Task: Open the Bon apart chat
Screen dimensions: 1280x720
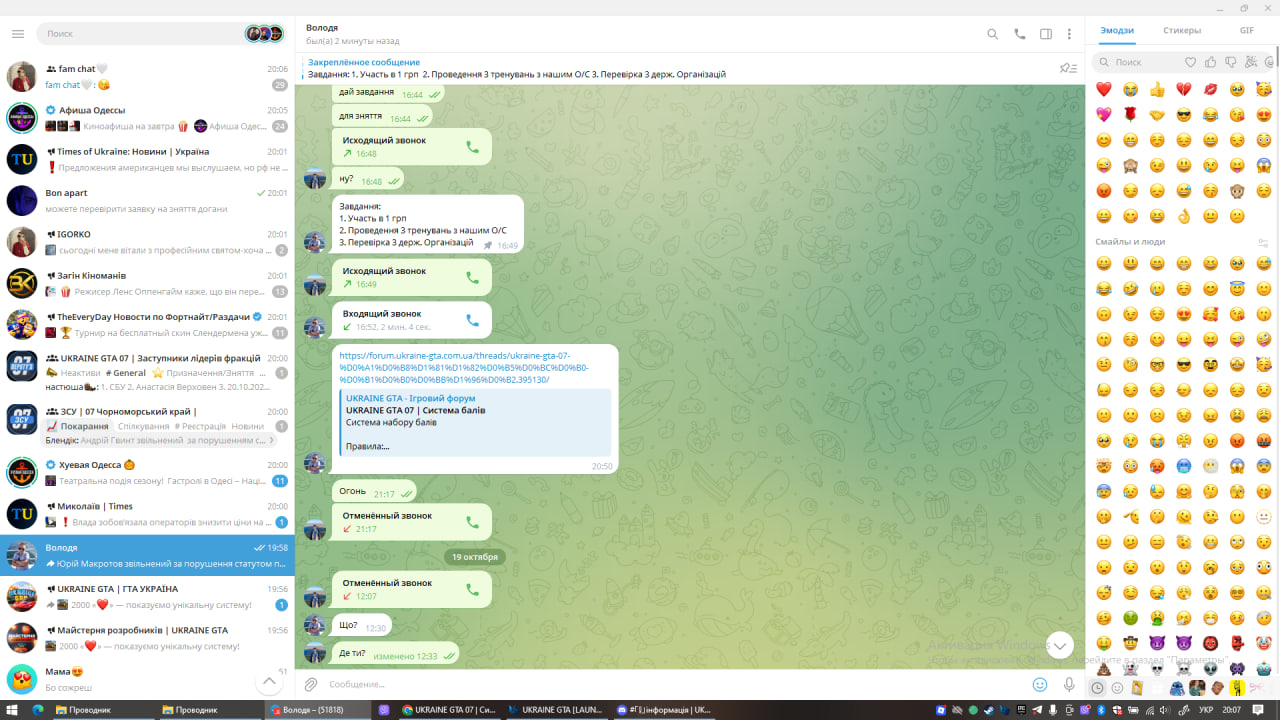Action: [148, 200]
